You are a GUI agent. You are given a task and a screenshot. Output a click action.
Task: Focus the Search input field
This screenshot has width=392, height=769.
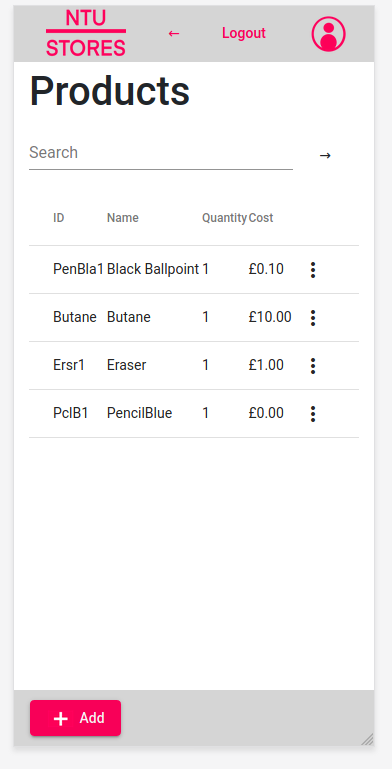(x=161, y=153)
